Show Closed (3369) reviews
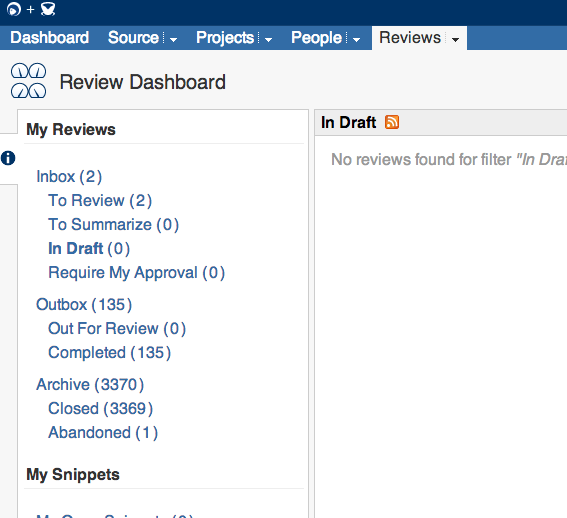Viewport: 567px width, 518px height. pos(101,408)
